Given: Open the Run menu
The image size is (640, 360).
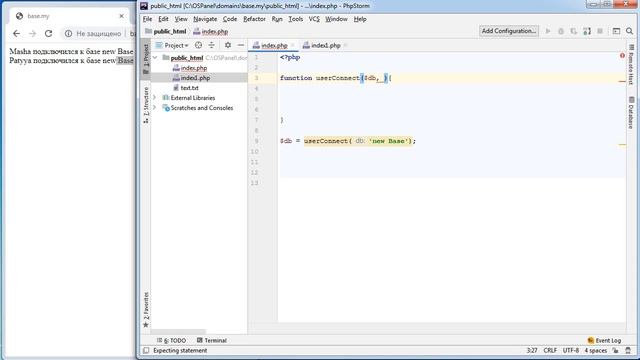Looking at the screenshot, I should pos(277,19).
